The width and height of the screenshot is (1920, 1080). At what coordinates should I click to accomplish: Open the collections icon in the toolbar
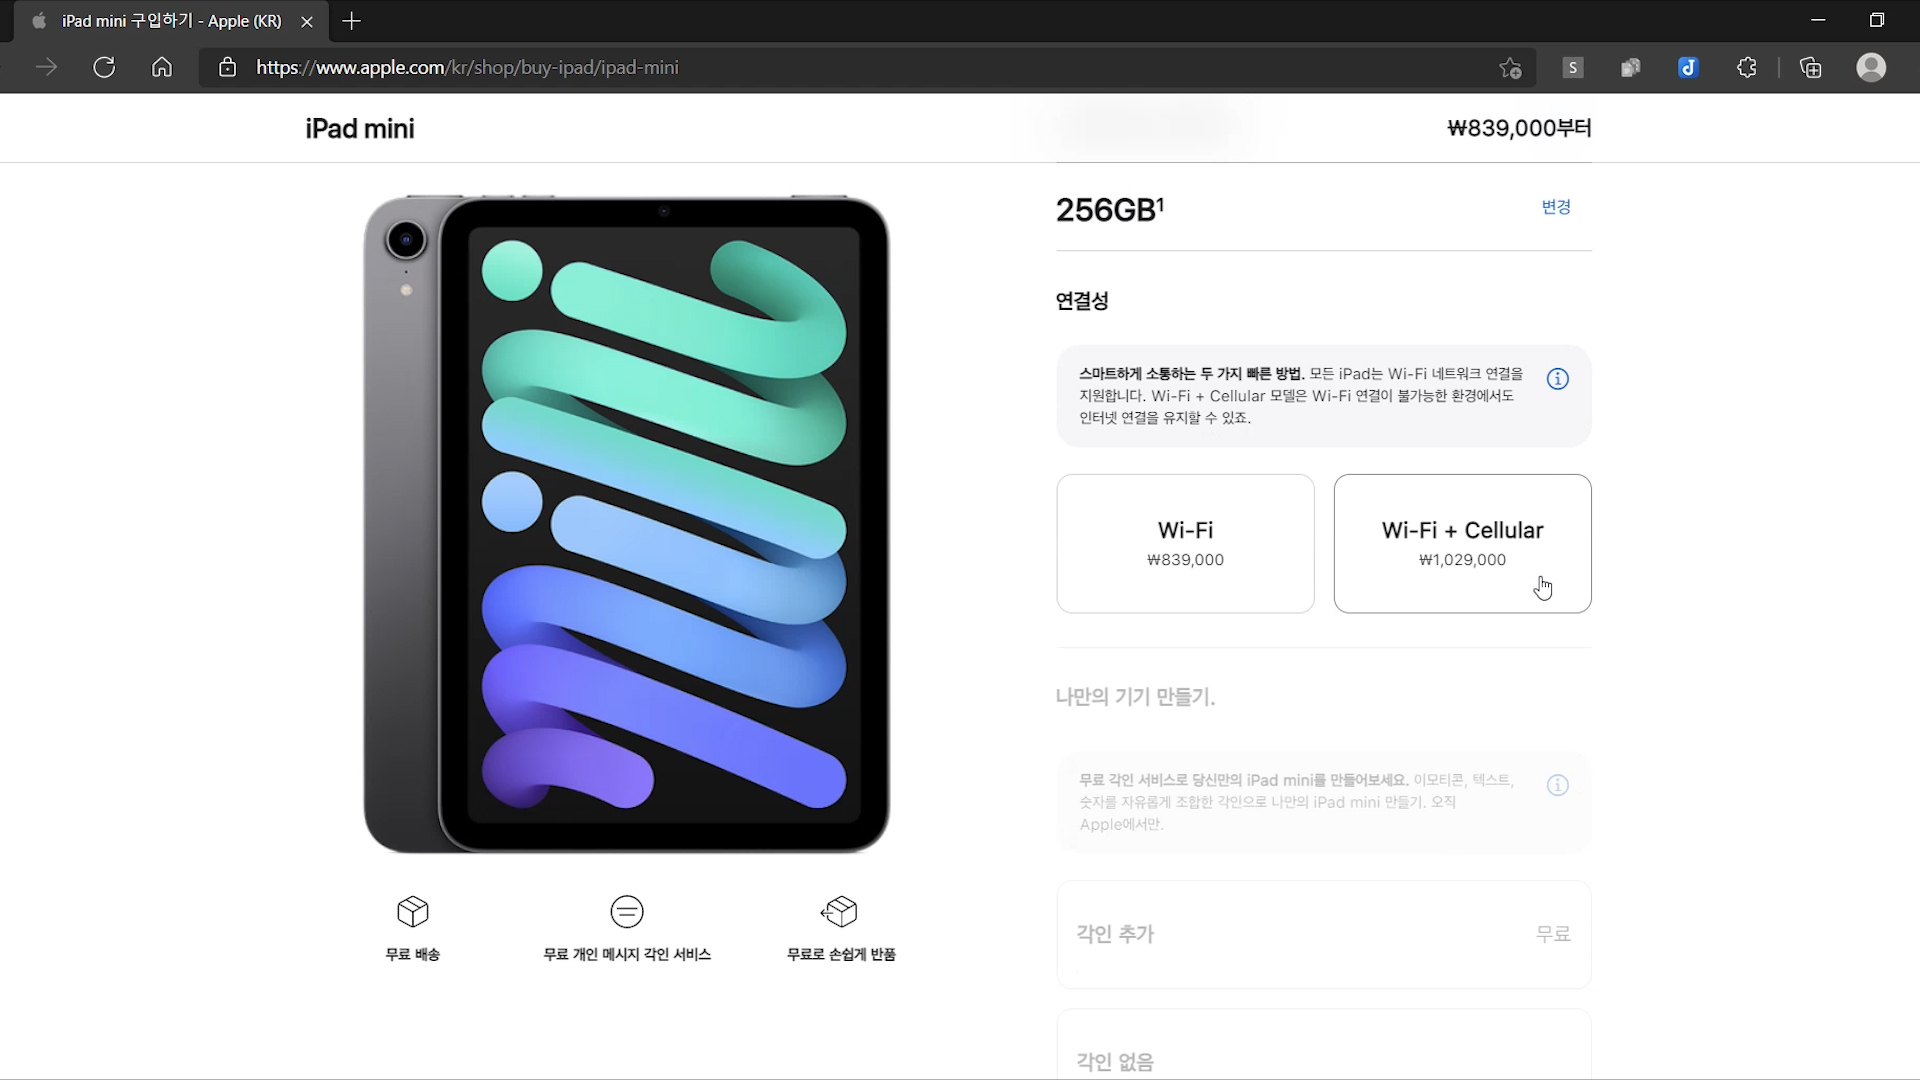point(1810,67)
